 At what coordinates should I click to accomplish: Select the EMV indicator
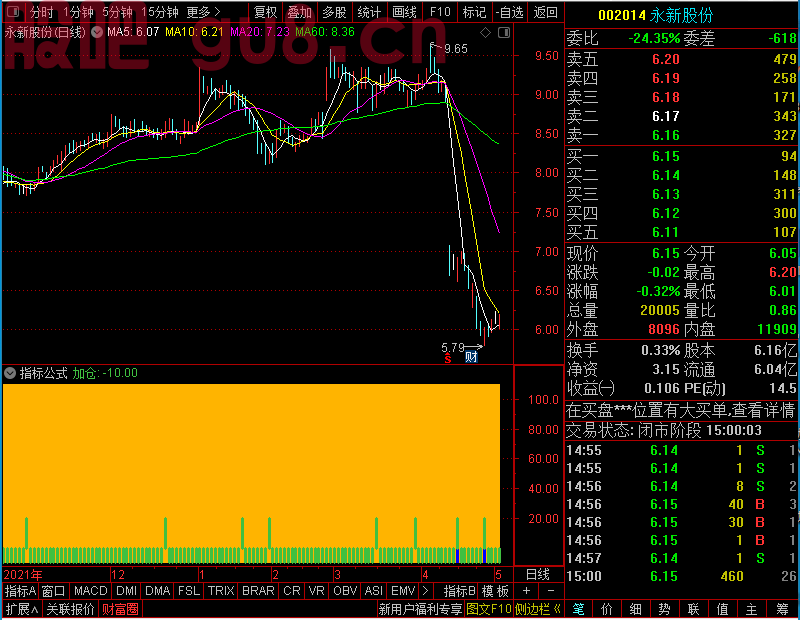403,591
